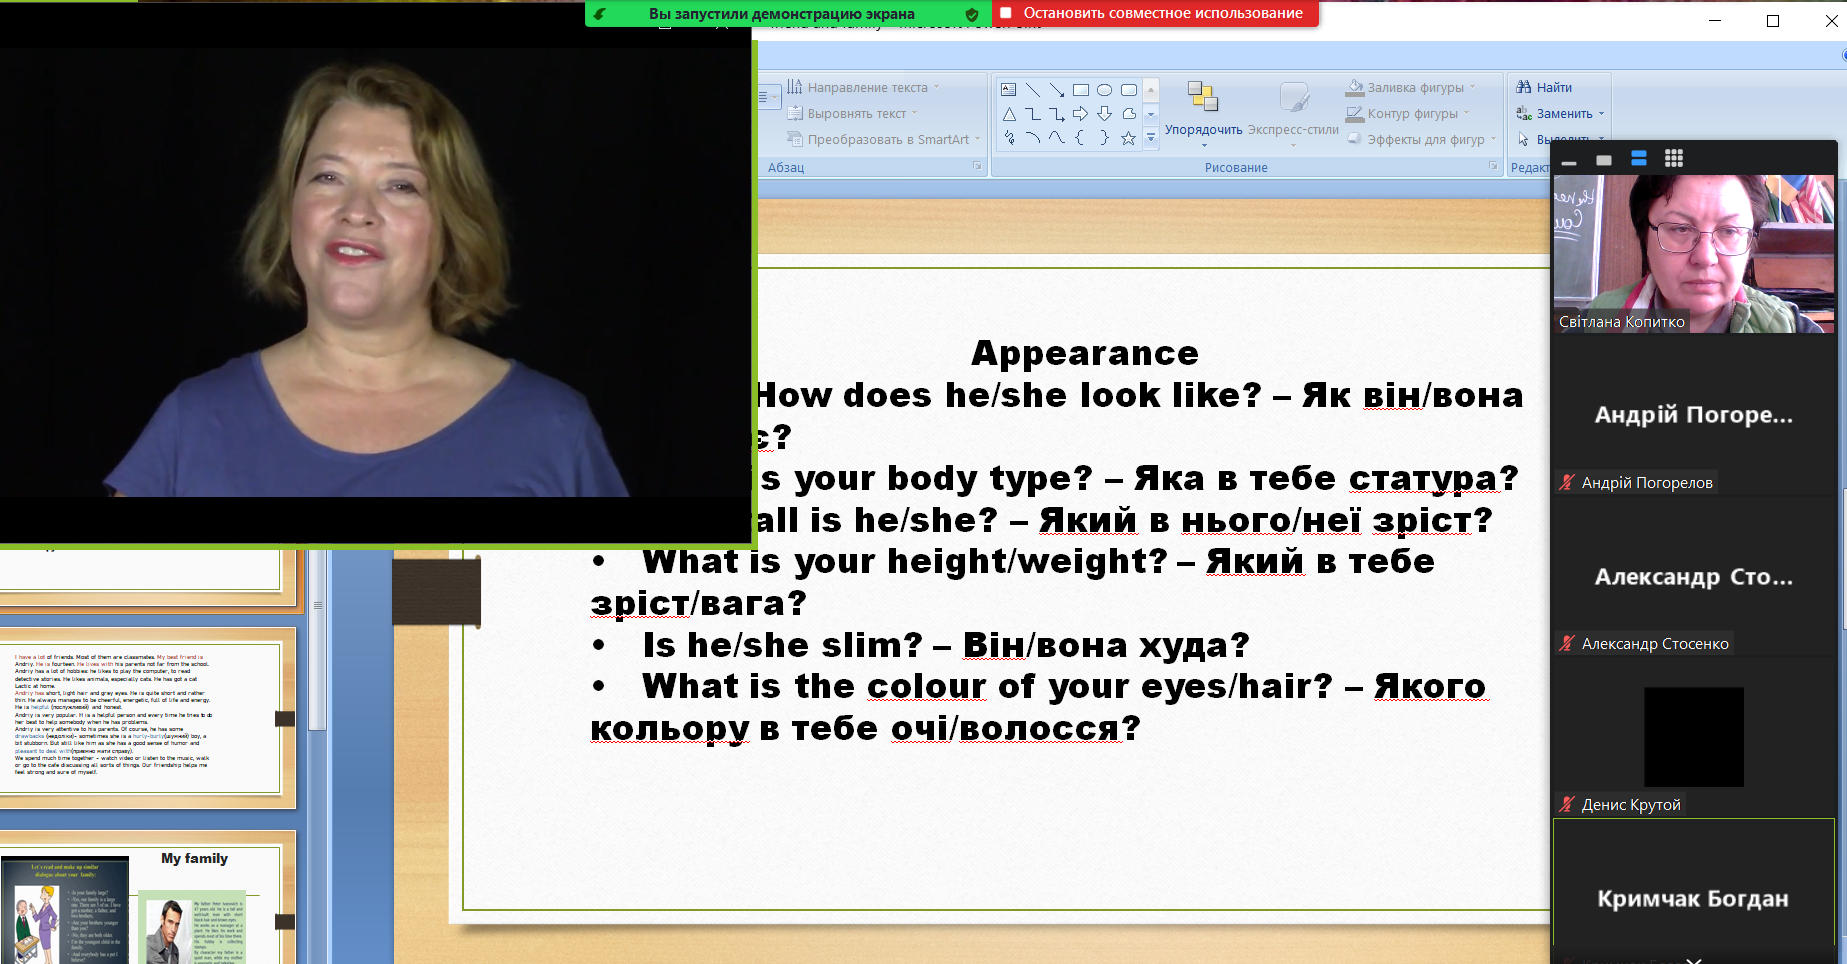Choose the isosceles triangle shape
Image resolution: width=1847 pixels, height=964 pixels.
[x=1009, y=114]
